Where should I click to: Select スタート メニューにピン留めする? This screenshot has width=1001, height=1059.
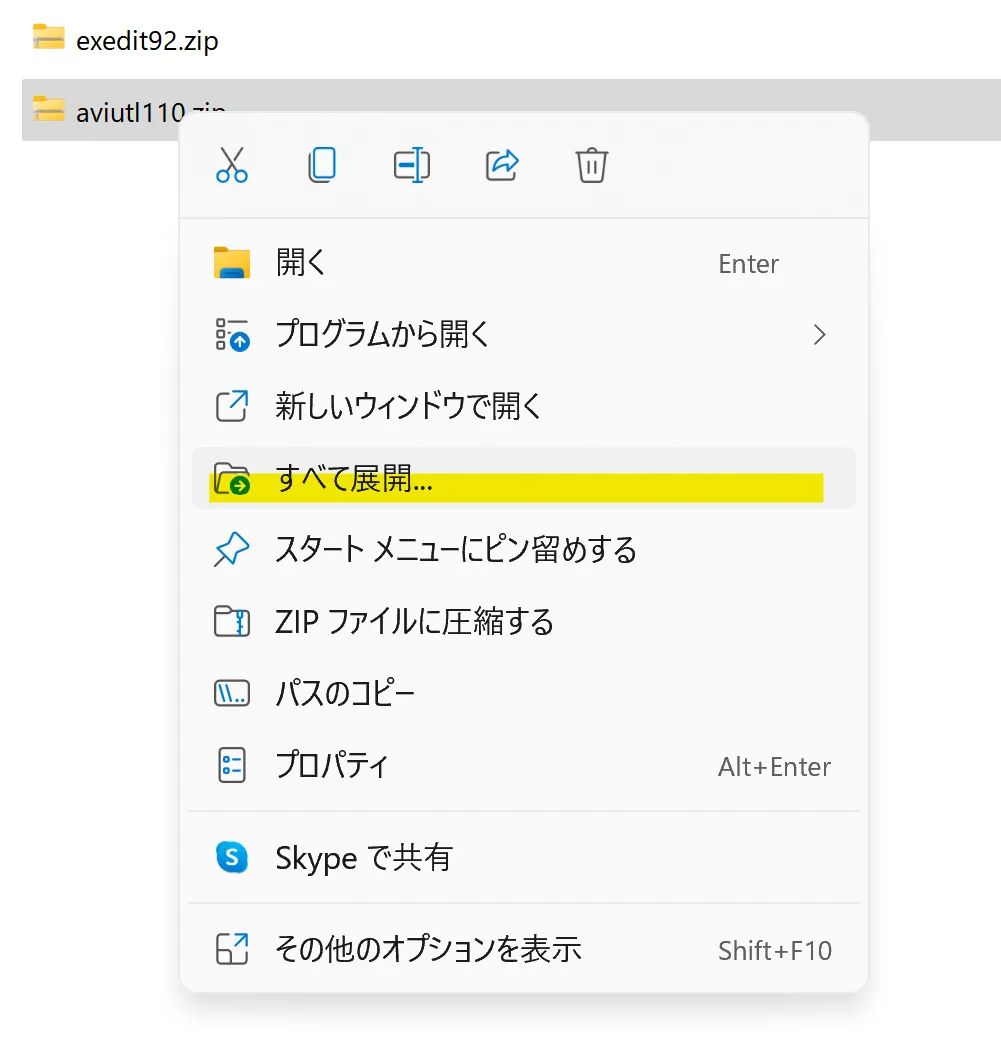click(523, 550)
